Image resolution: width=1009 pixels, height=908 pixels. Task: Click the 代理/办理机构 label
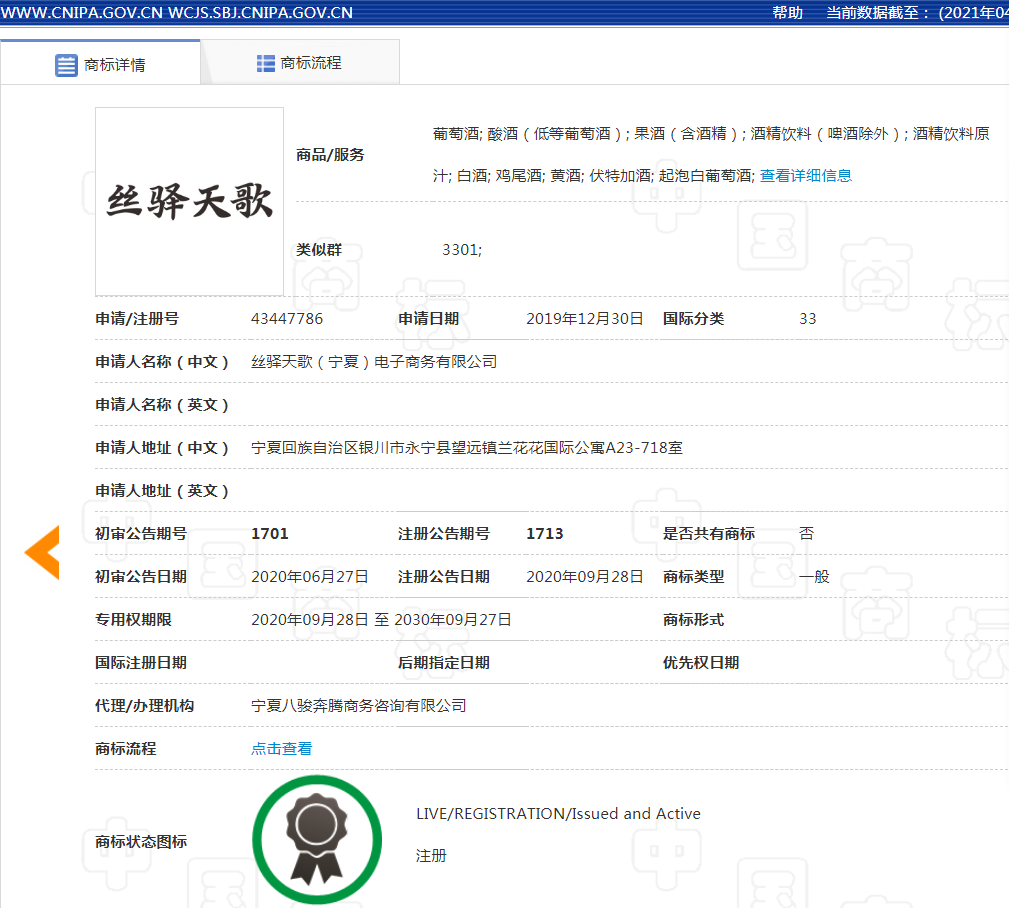coord(145,706)
